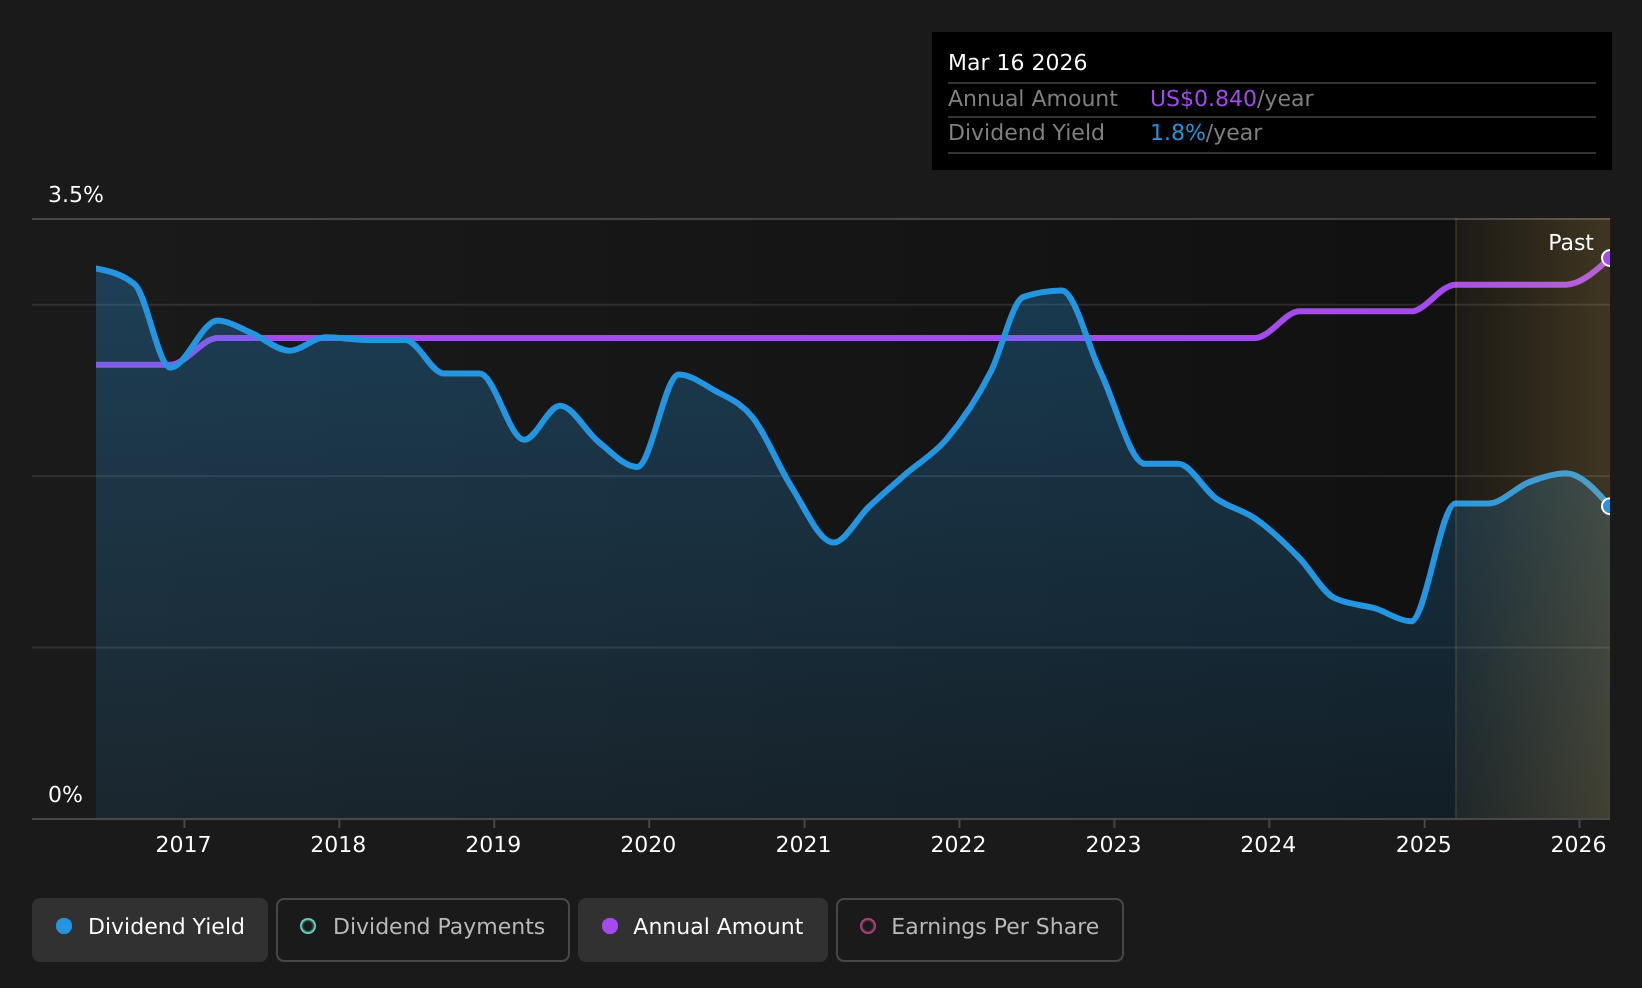Click the 0% y-axis label
1642x988 pixels.
[66, 795]
